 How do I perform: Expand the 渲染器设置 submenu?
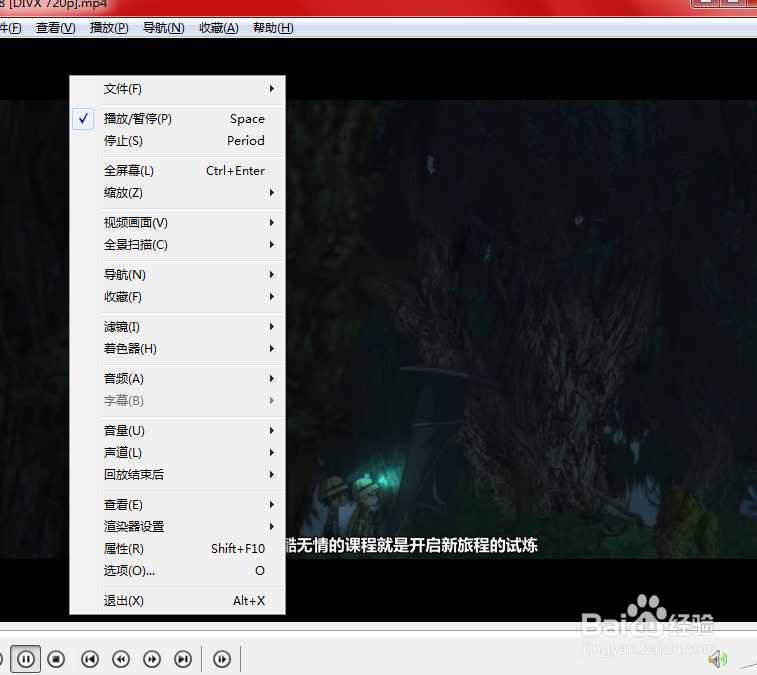point(178,527)
